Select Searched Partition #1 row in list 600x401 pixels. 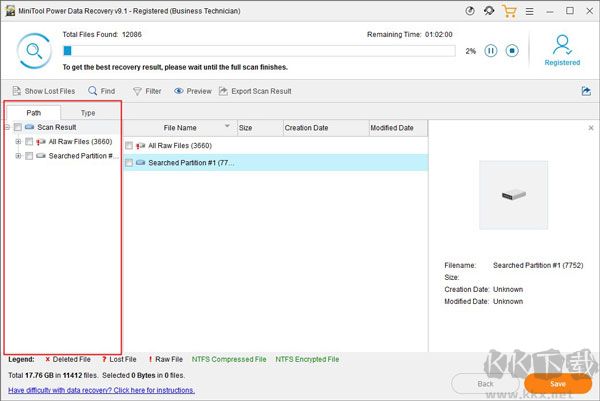tap(276, 163)
